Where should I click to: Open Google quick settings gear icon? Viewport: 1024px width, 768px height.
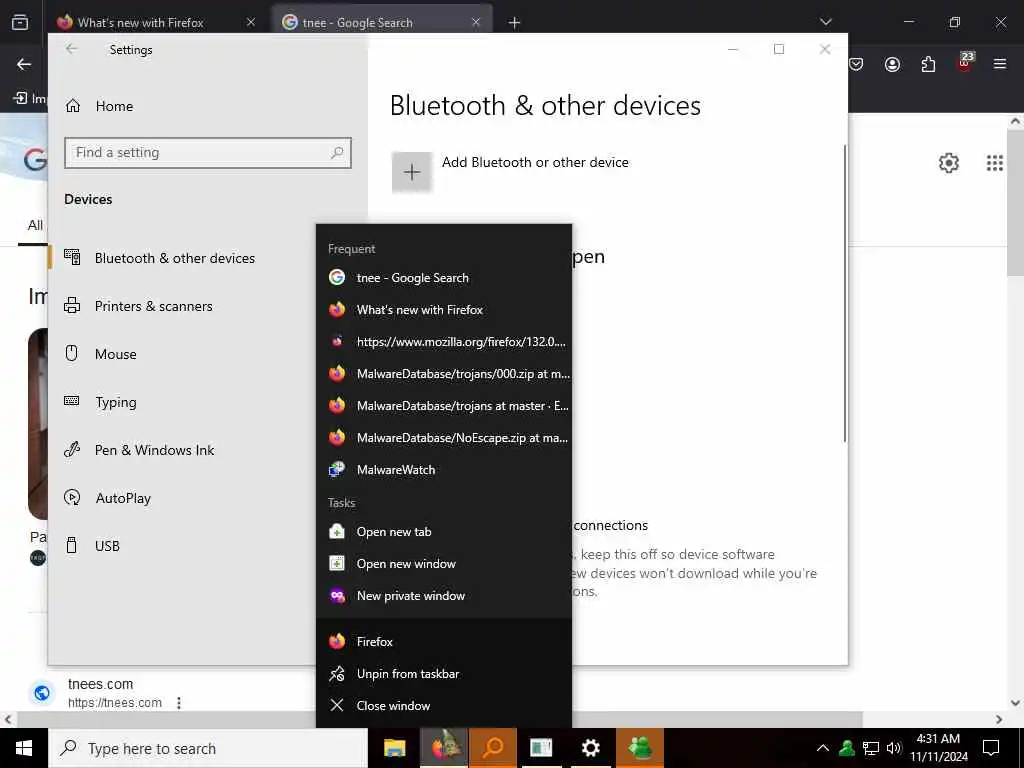tap(949, 163)
